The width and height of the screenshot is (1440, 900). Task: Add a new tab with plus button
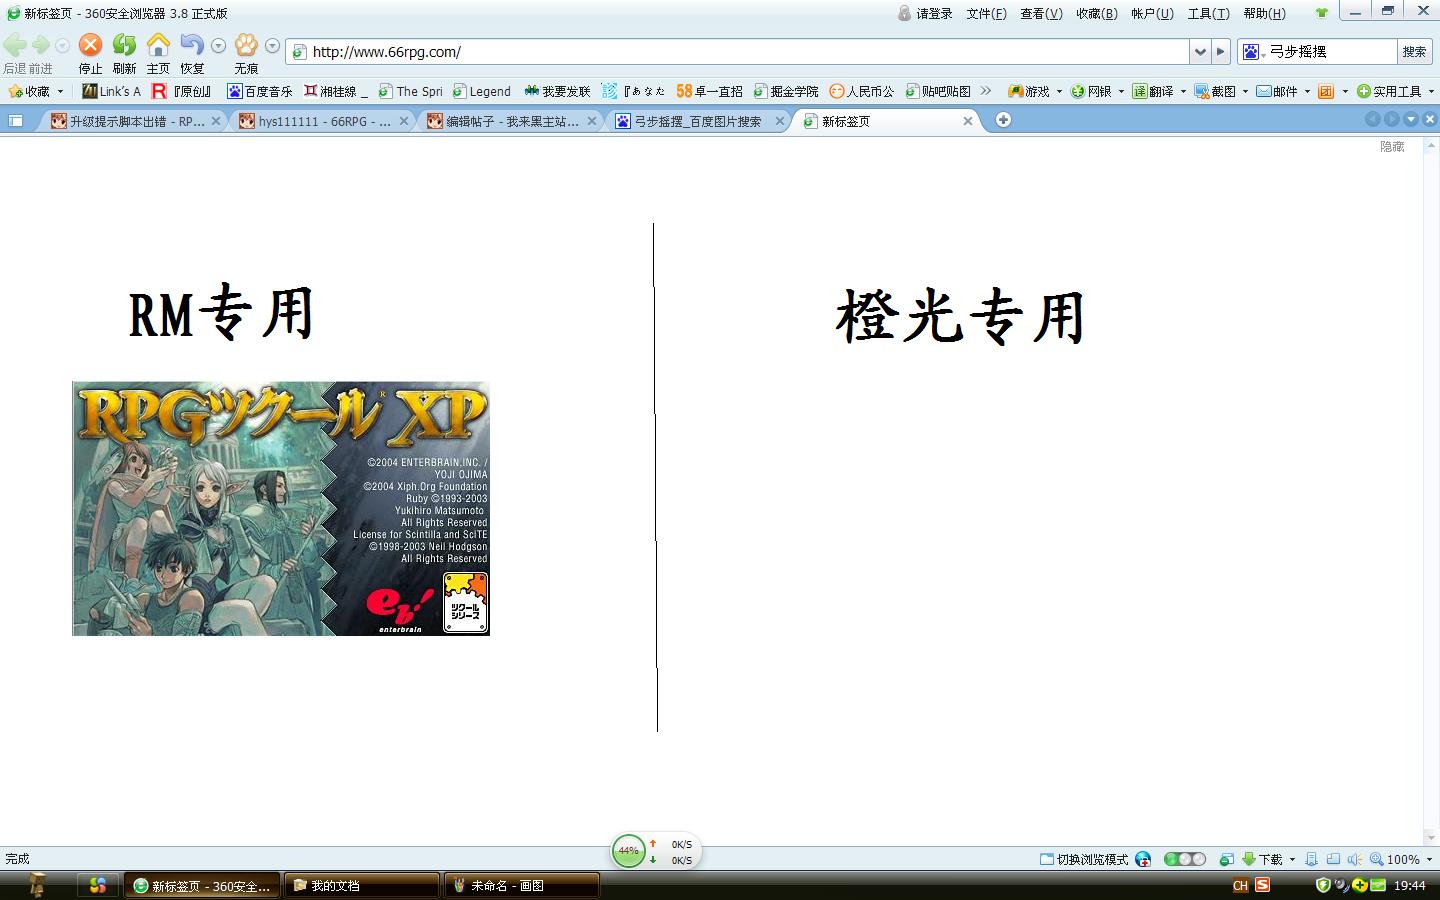1003,120
